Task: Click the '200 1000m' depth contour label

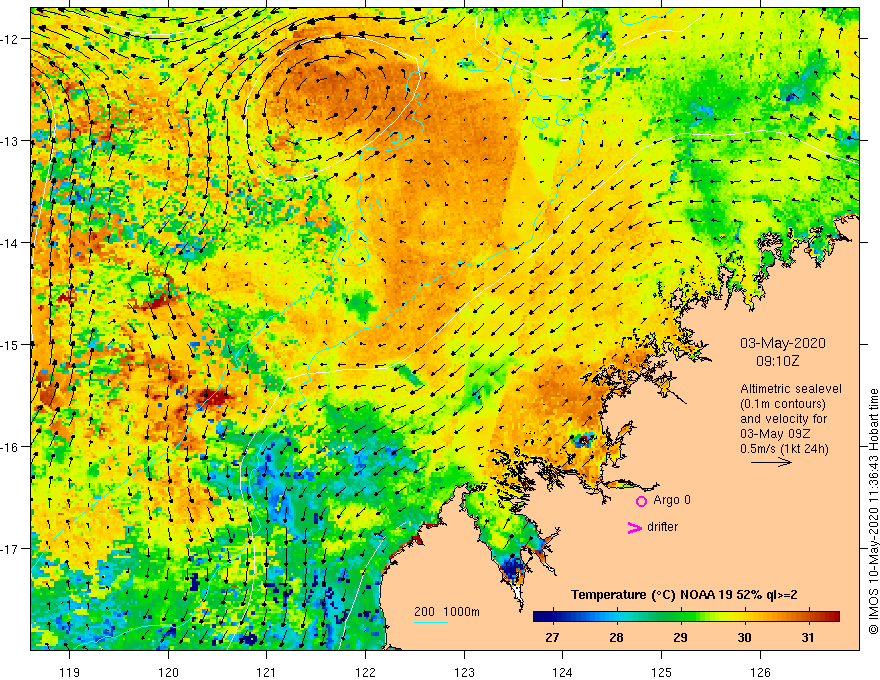Action: click(447, 612)
